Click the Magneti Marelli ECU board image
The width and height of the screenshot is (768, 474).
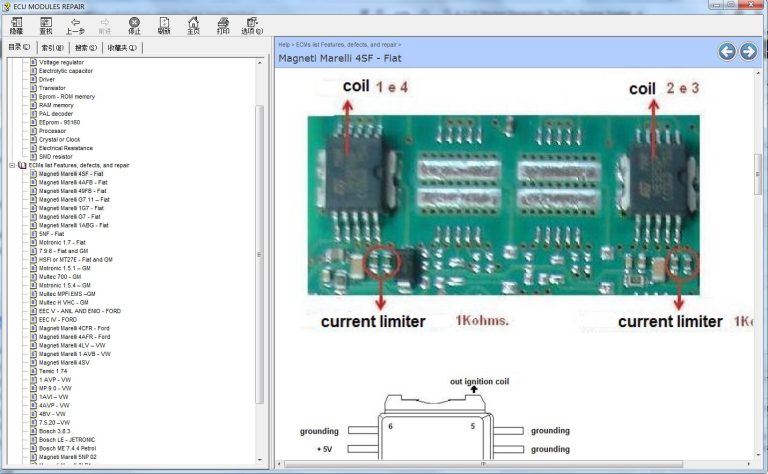[503, 205]
